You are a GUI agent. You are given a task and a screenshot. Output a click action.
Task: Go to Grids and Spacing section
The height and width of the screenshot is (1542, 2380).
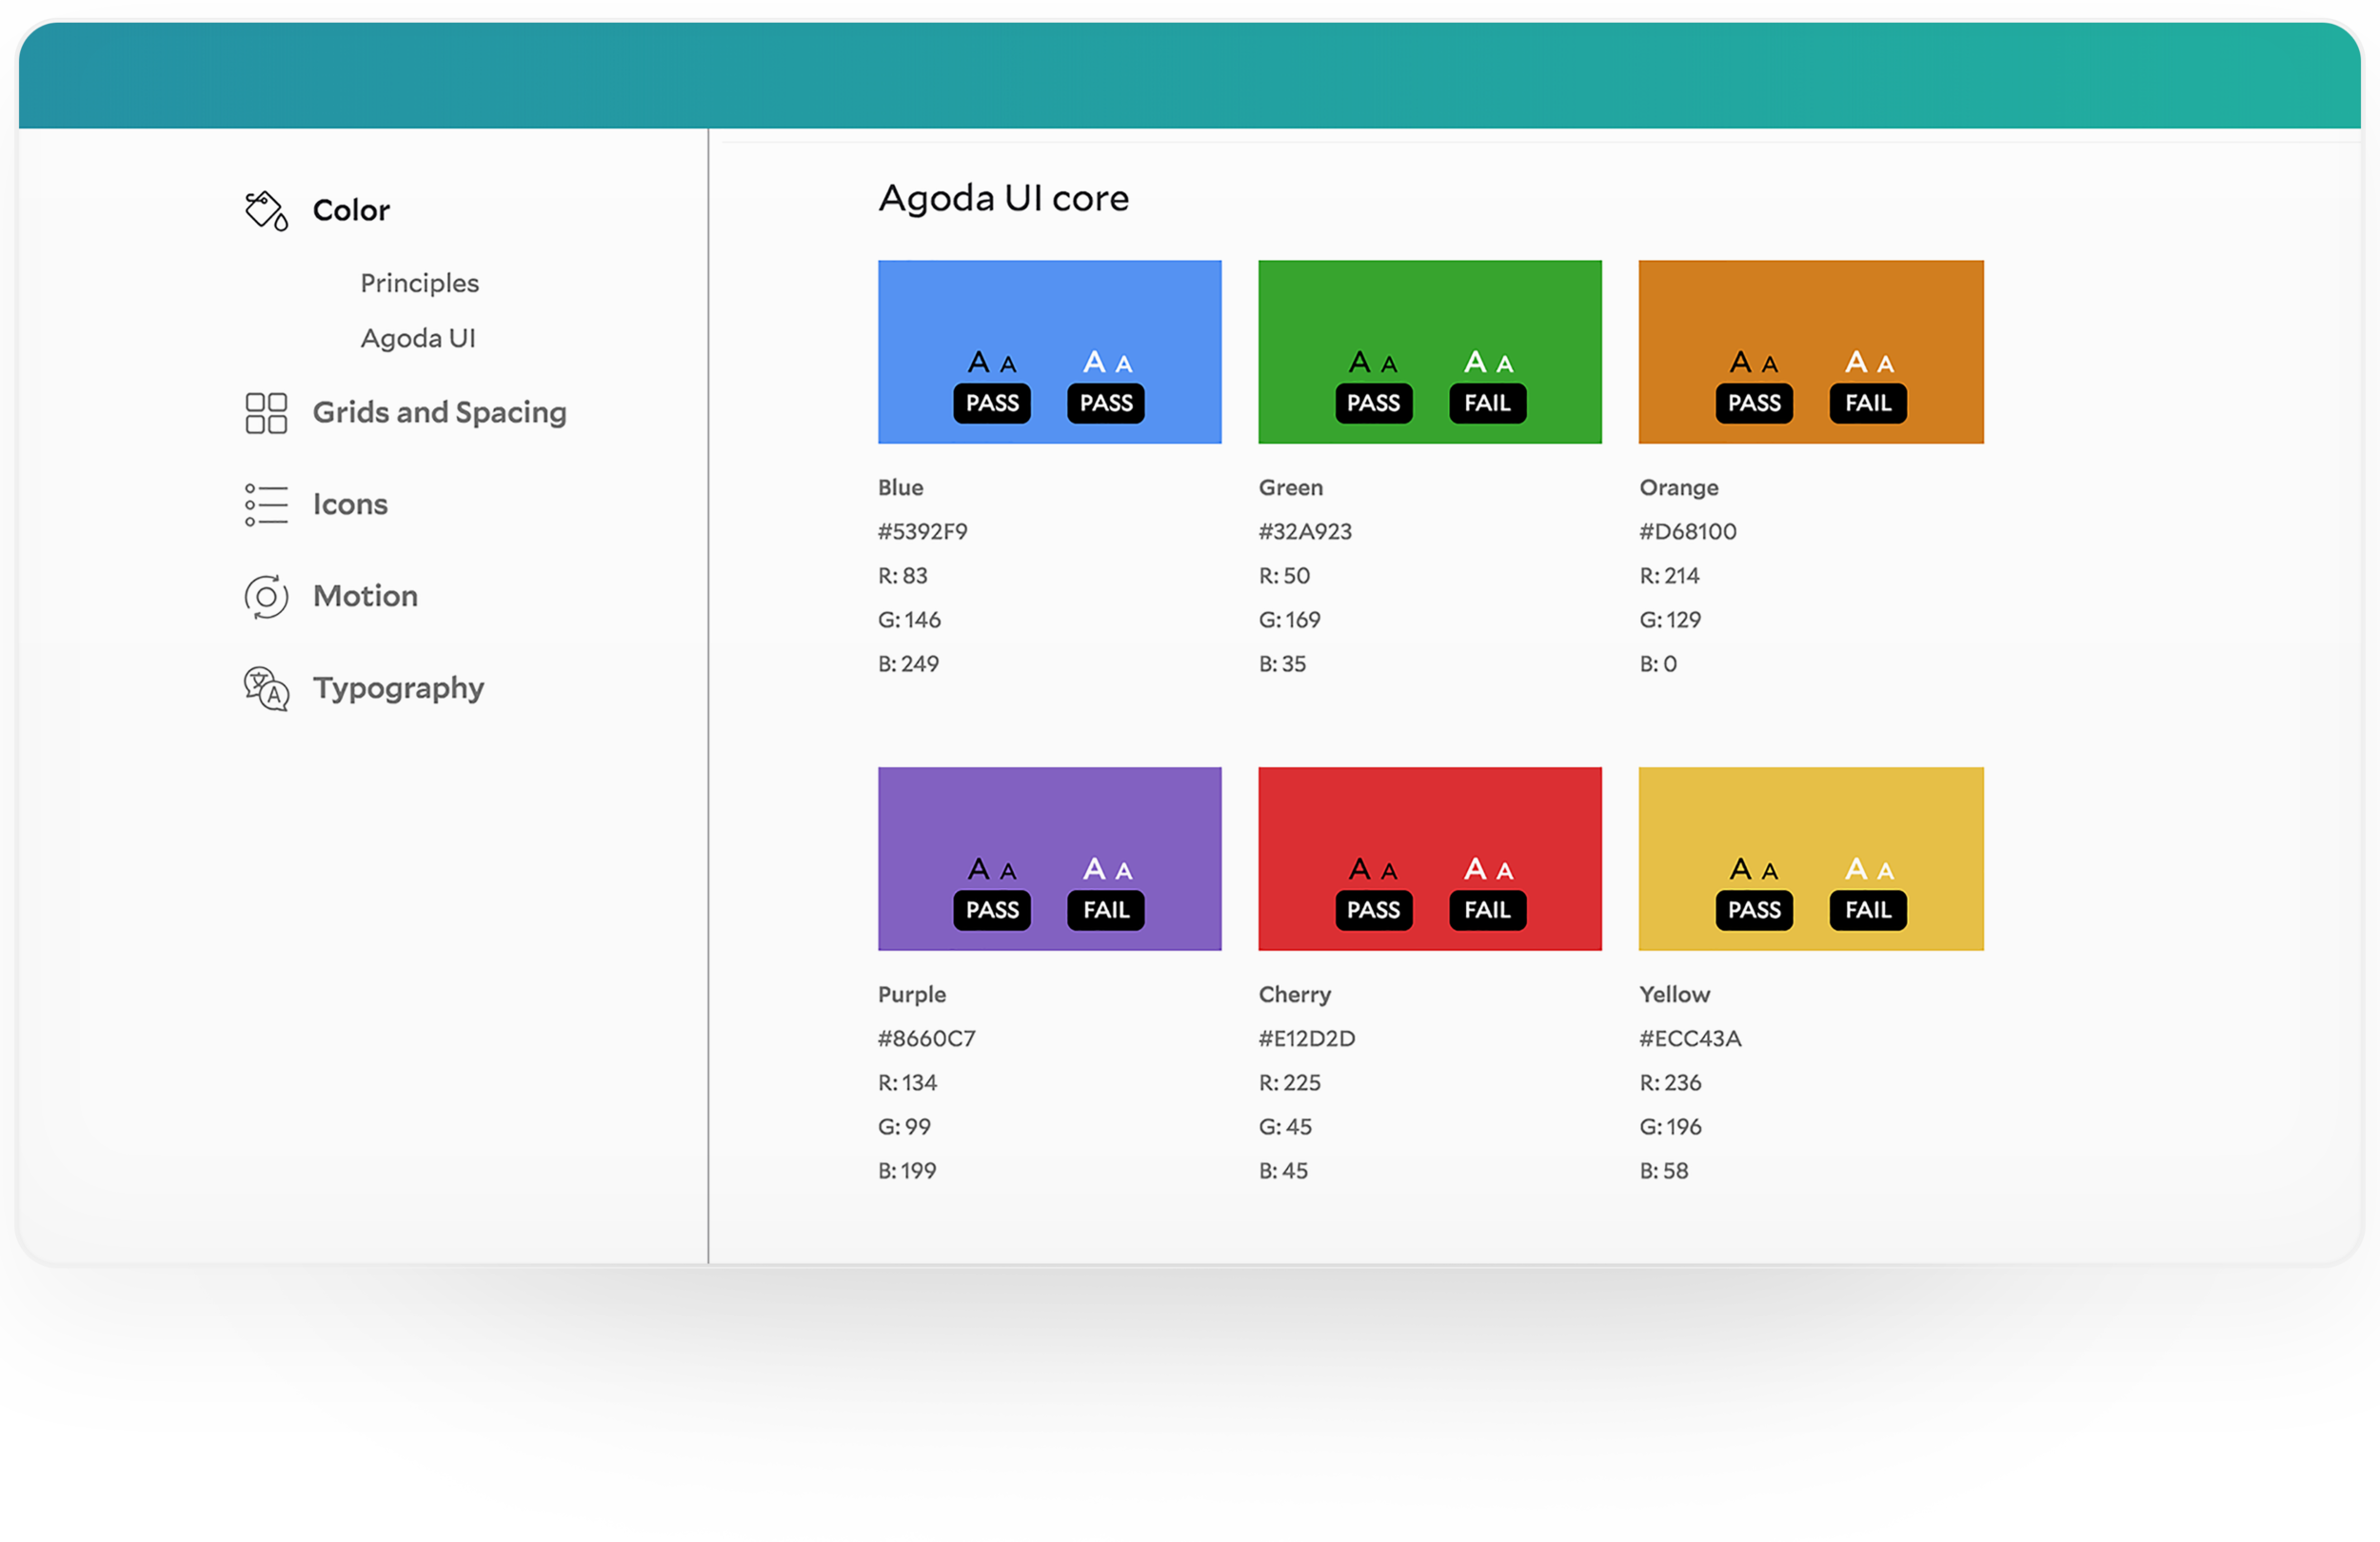[x=439, y=413]
